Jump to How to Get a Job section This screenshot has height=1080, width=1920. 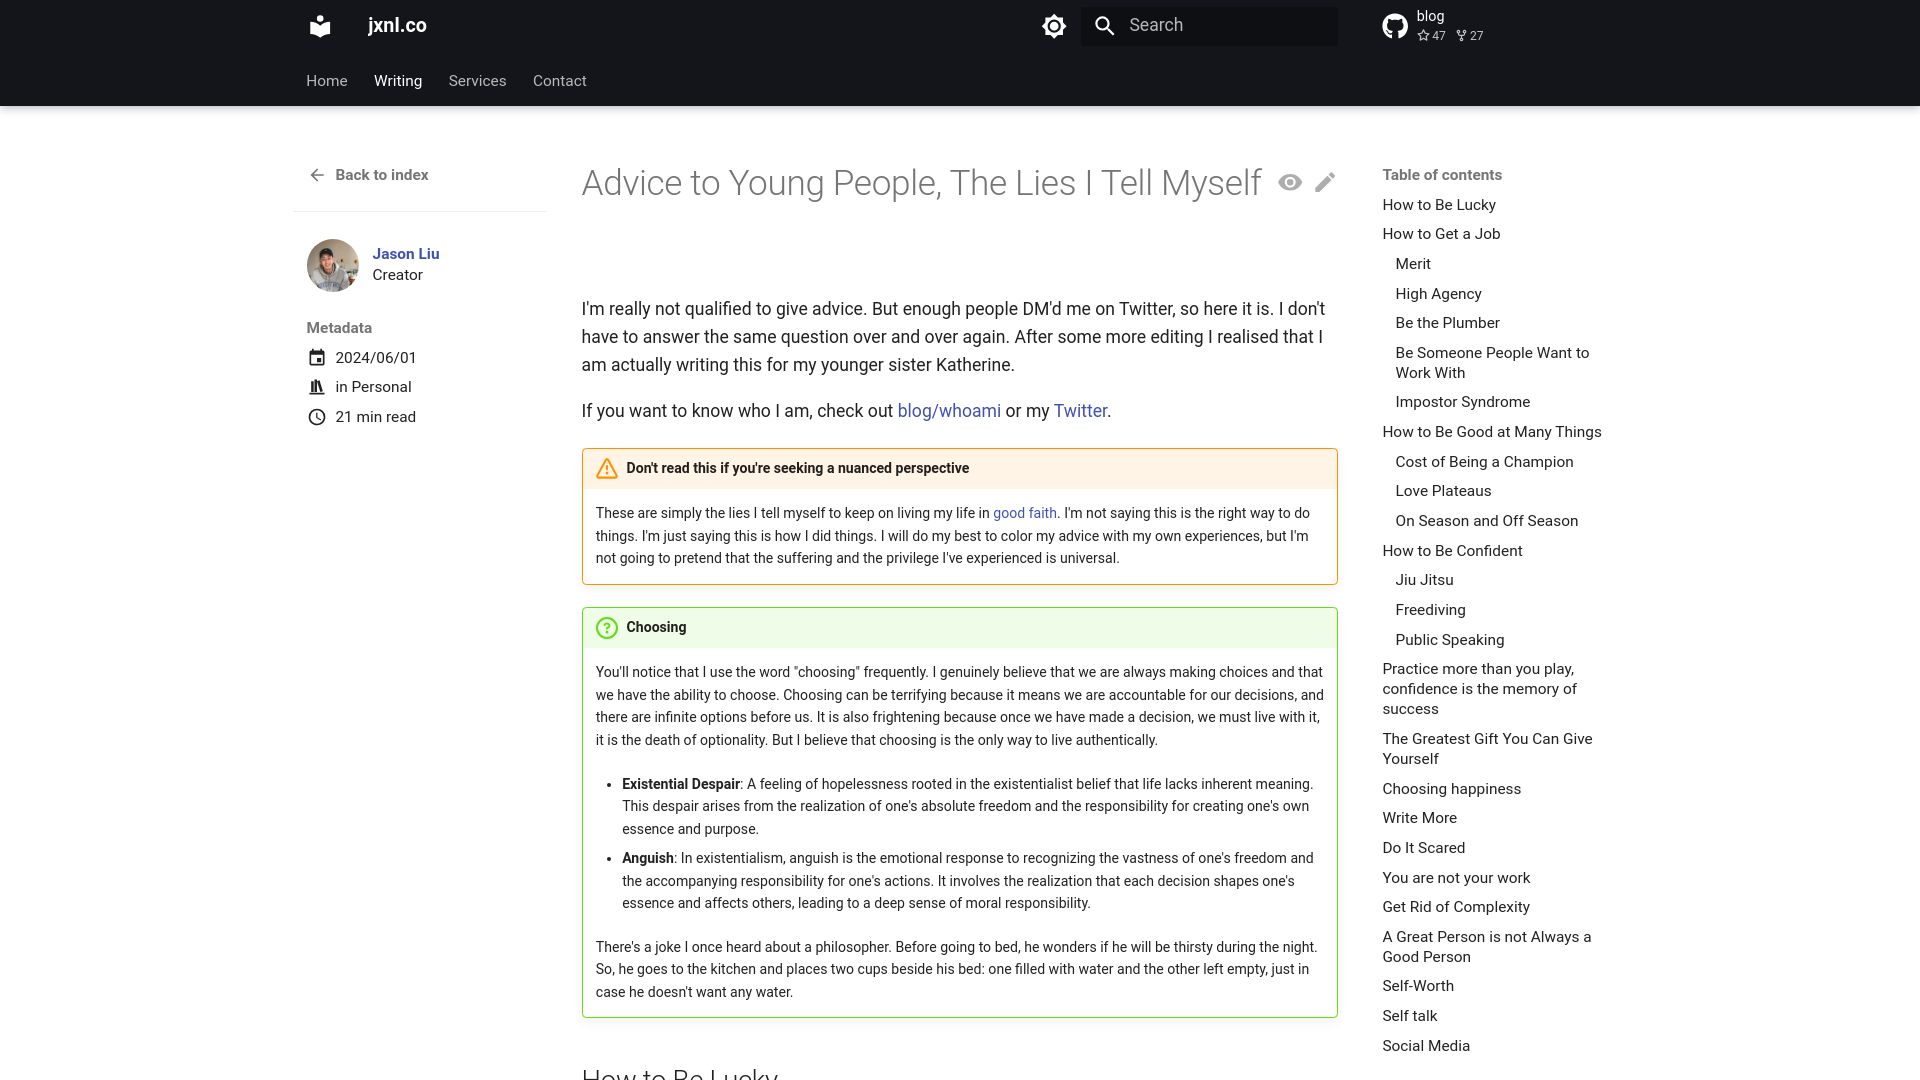pyautogui.click(x=1441, y=234)
